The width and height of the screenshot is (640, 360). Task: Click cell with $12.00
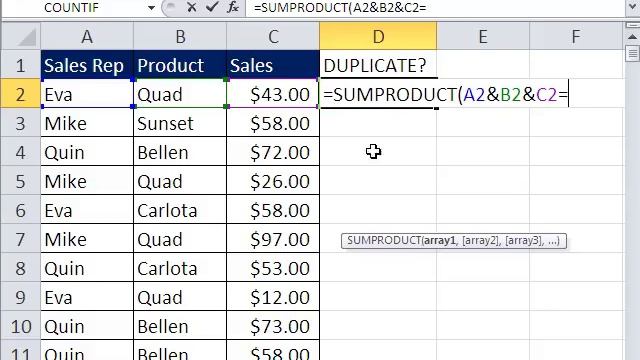(x=273, y=297)
